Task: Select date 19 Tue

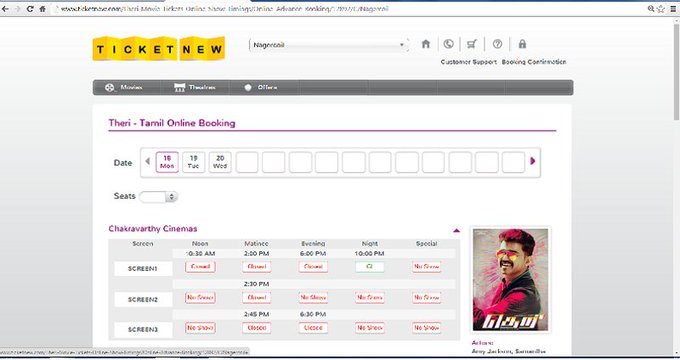Action: pos(193,162)
